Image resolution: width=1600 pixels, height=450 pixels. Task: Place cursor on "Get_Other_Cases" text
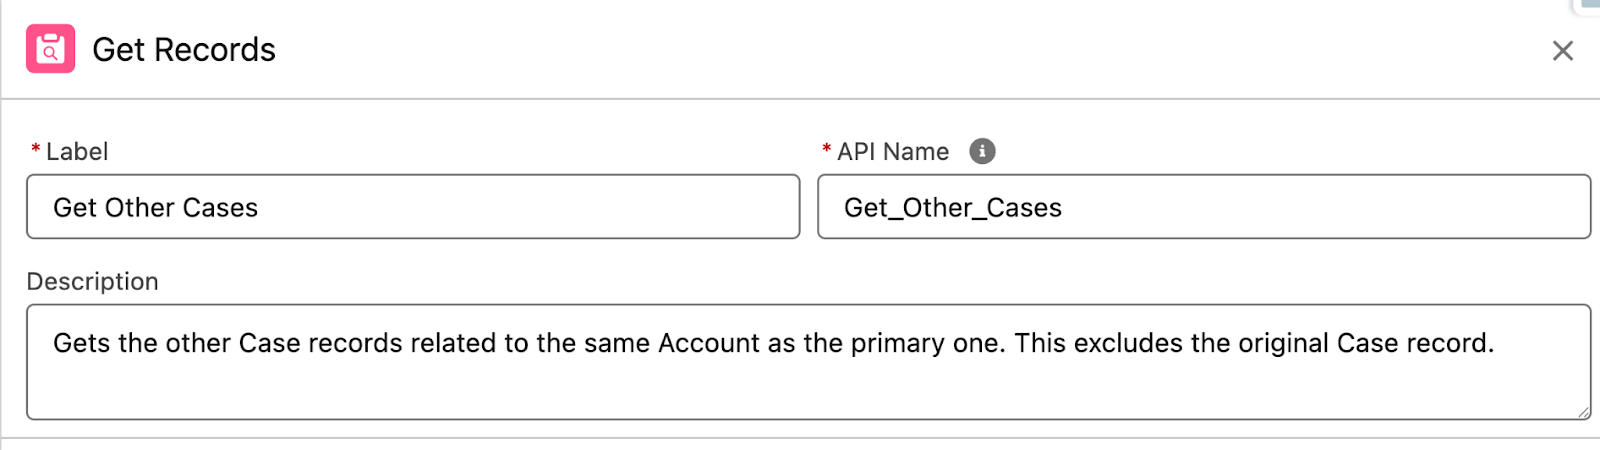point(952,208)
